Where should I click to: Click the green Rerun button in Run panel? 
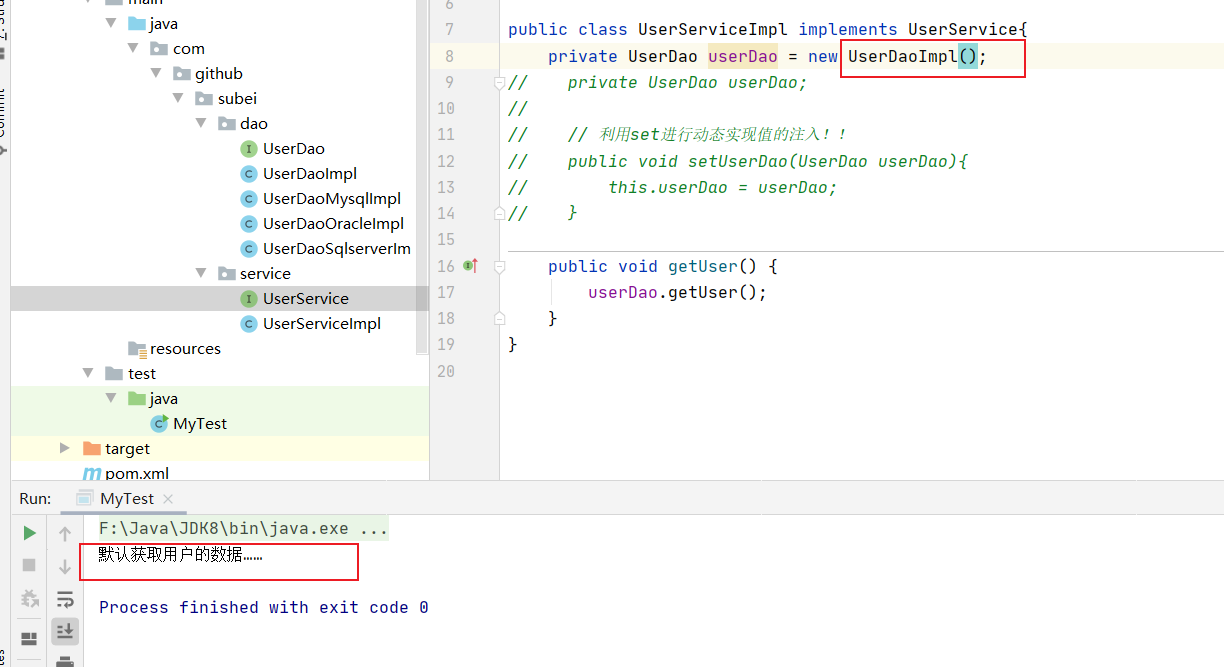(30, 533)
